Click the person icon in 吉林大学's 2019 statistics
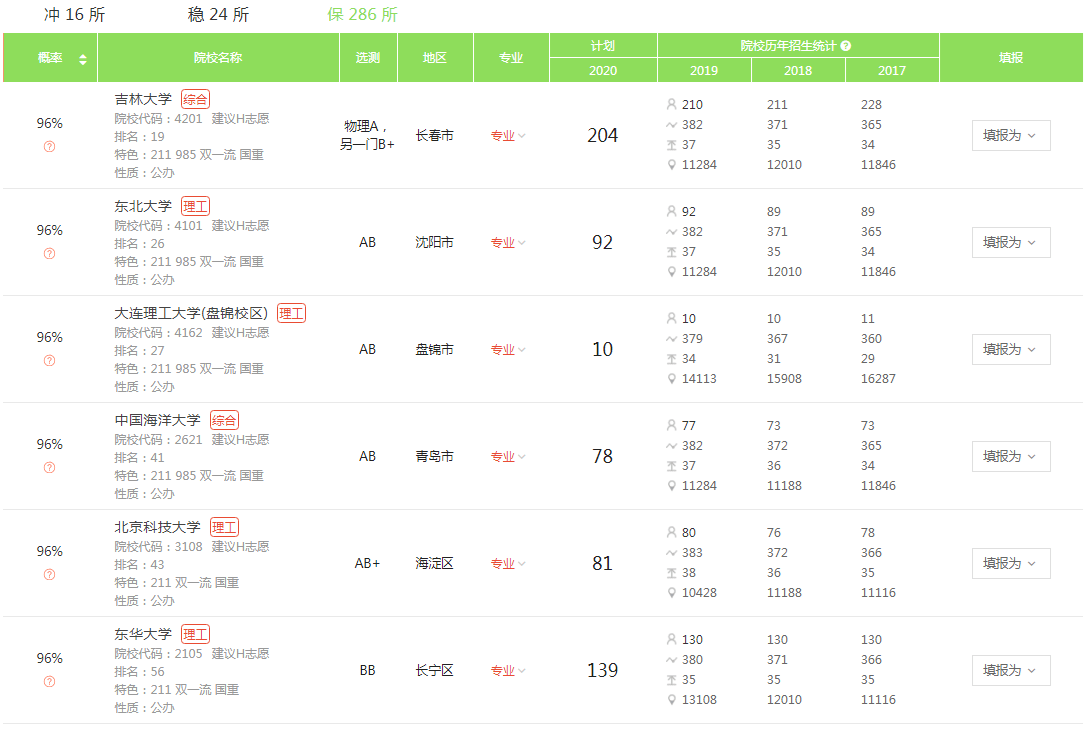Image resolution: width=1088 pixels, height=729 pixels. coord(671,103)
